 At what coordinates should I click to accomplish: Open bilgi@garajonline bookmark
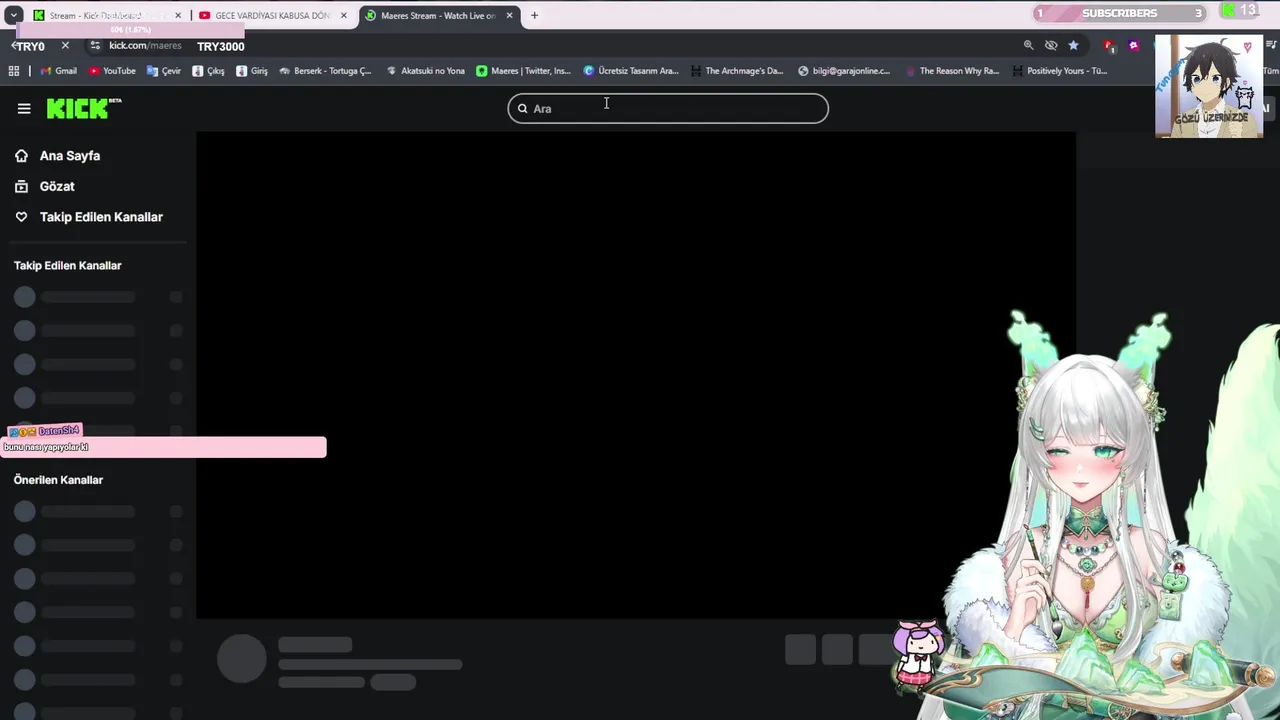(x=844, y=71)
